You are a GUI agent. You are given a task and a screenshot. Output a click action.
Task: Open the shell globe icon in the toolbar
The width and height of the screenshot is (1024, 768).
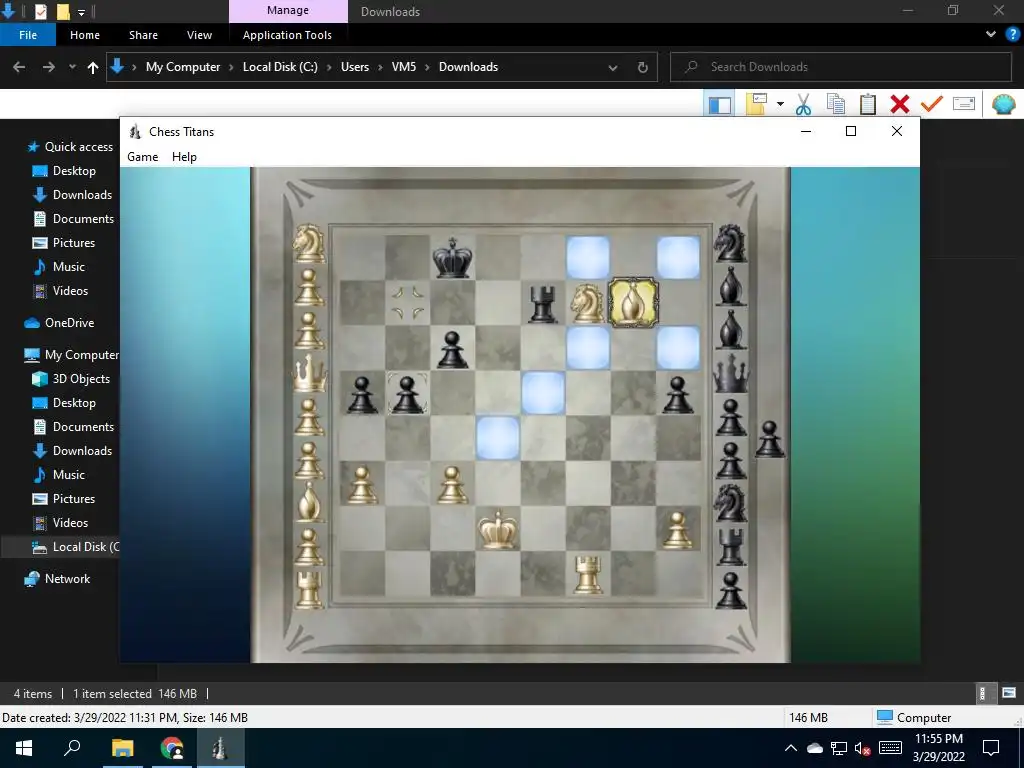pos(1004,104)
